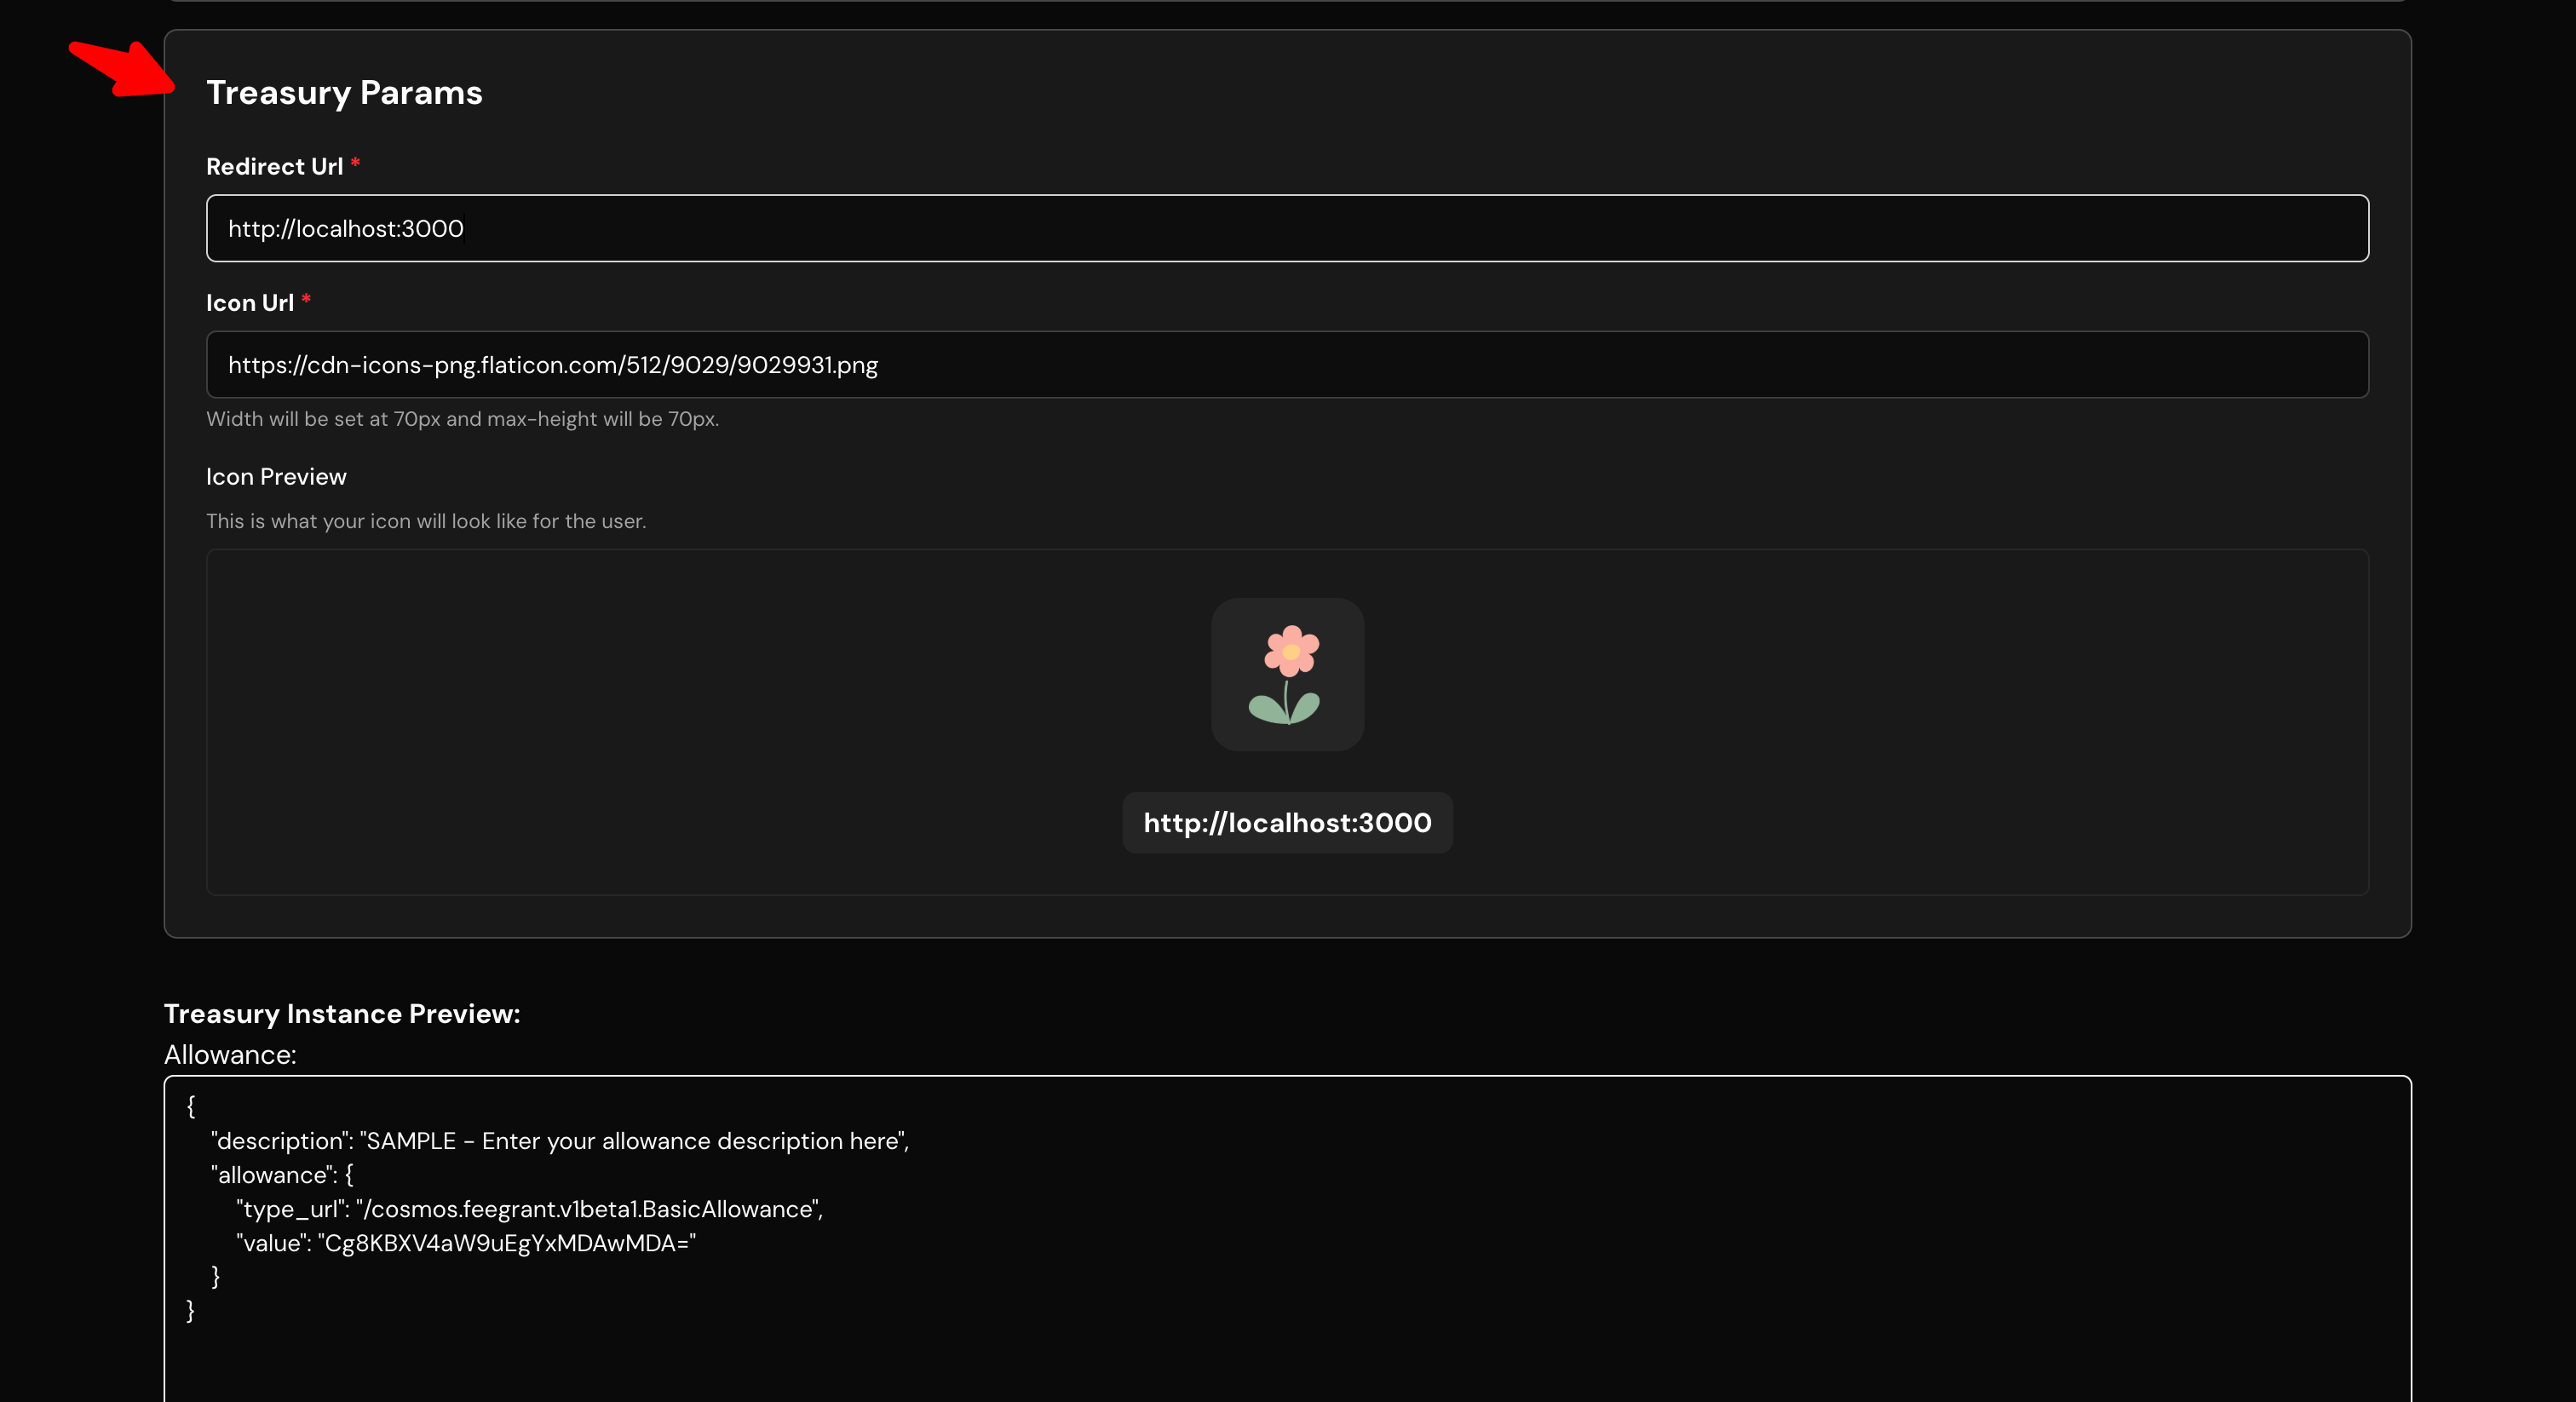The width and height of the screenshot is (2576, 1402).
Task: Click the "type_url" line in the JSON
Action: pos(530,1208)
